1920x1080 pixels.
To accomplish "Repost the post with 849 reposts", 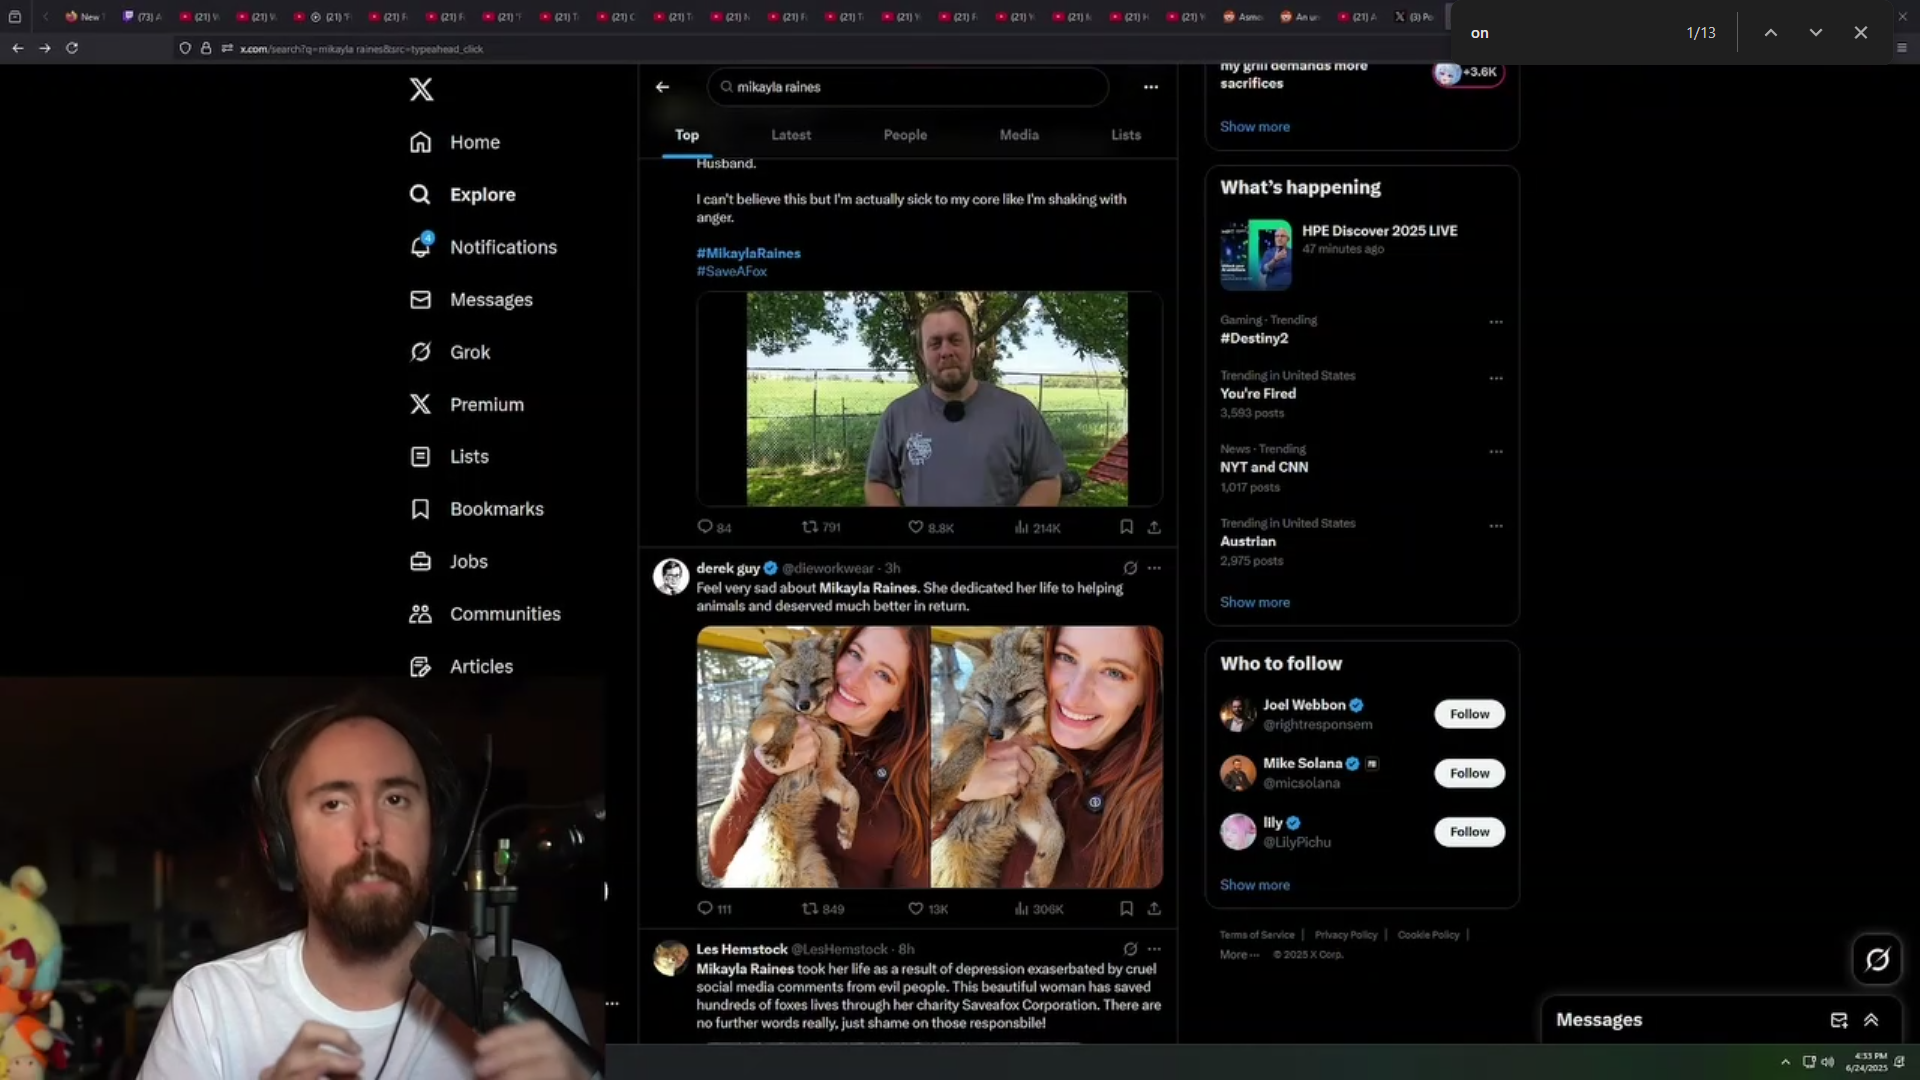I will (823, 909).
